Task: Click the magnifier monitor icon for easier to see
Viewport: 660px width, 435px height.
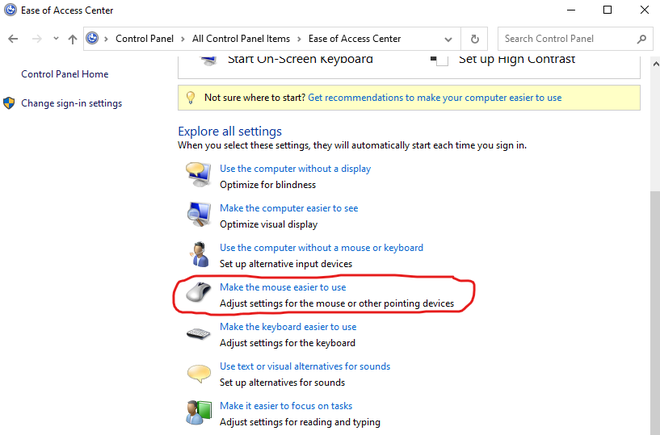Action: pos(199,214)
